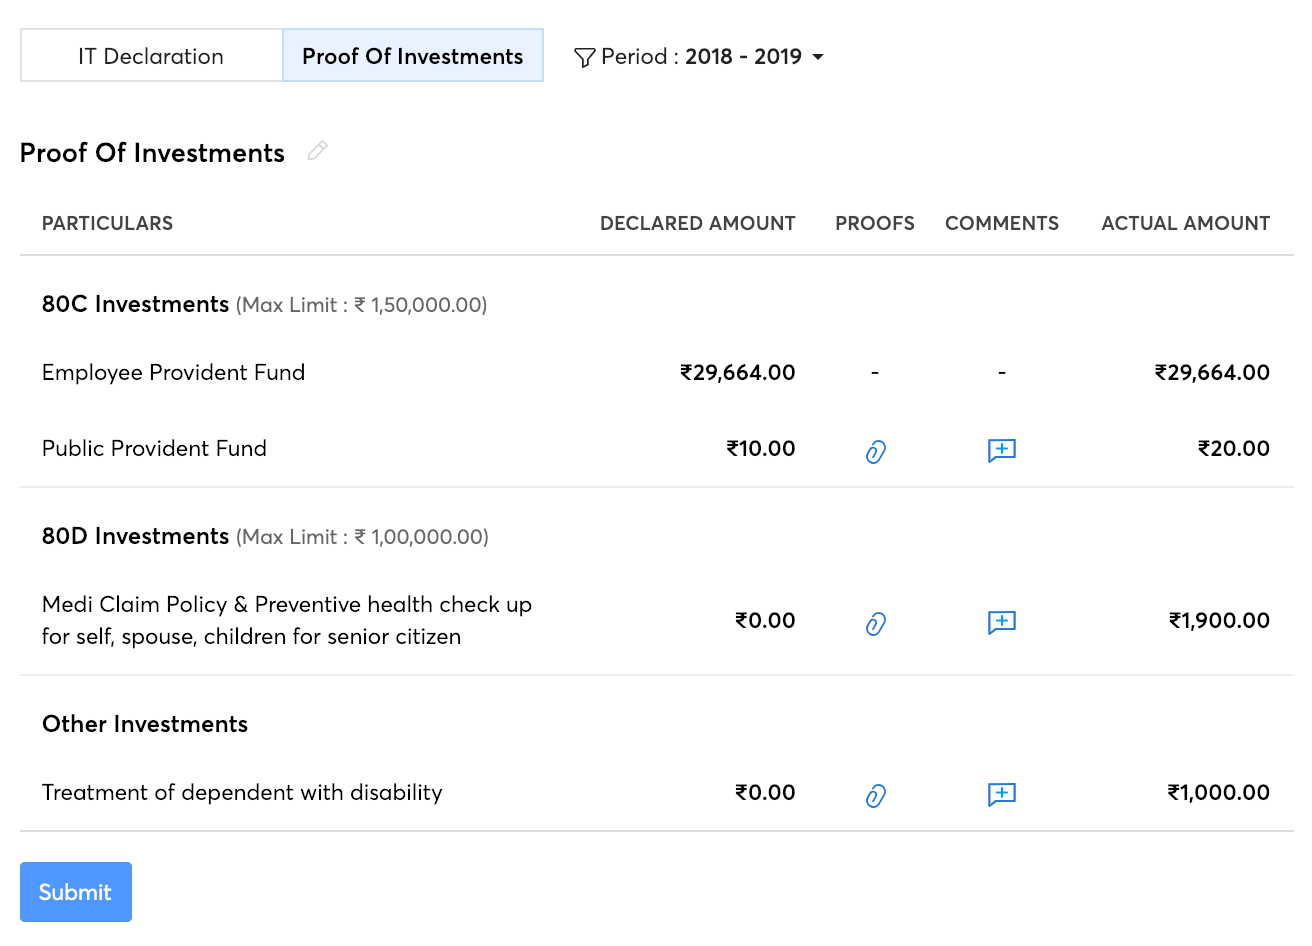Viewport: 1312px width, 946px height.
Task: Click the filter funnel icon near Period
Action: pyautogui.click(x=585, y=57)
